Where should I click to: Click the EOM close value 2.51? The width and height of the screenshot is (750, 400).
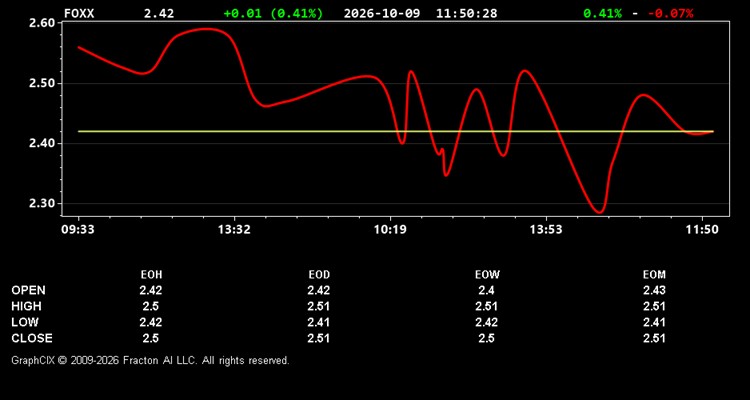654,338
